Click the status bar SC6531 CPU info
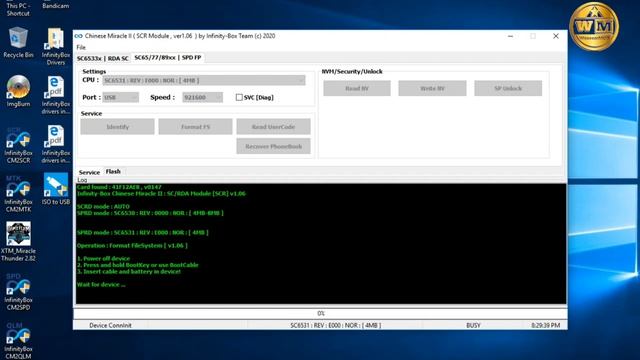640x360 pixels. point(336,325)
